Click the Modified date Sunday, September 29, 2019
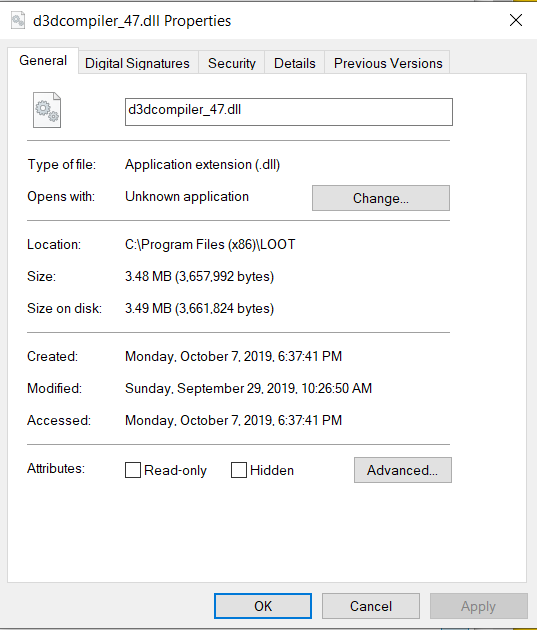The image size is (537, 630). 249,388
